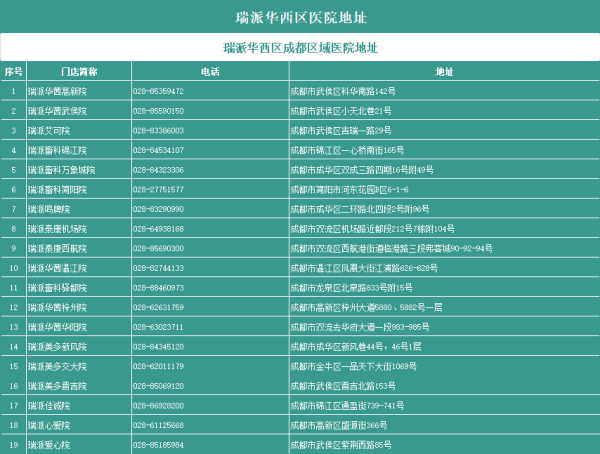
Task: Click address 成都市武侯区科华南路142号
Action: 343,91
